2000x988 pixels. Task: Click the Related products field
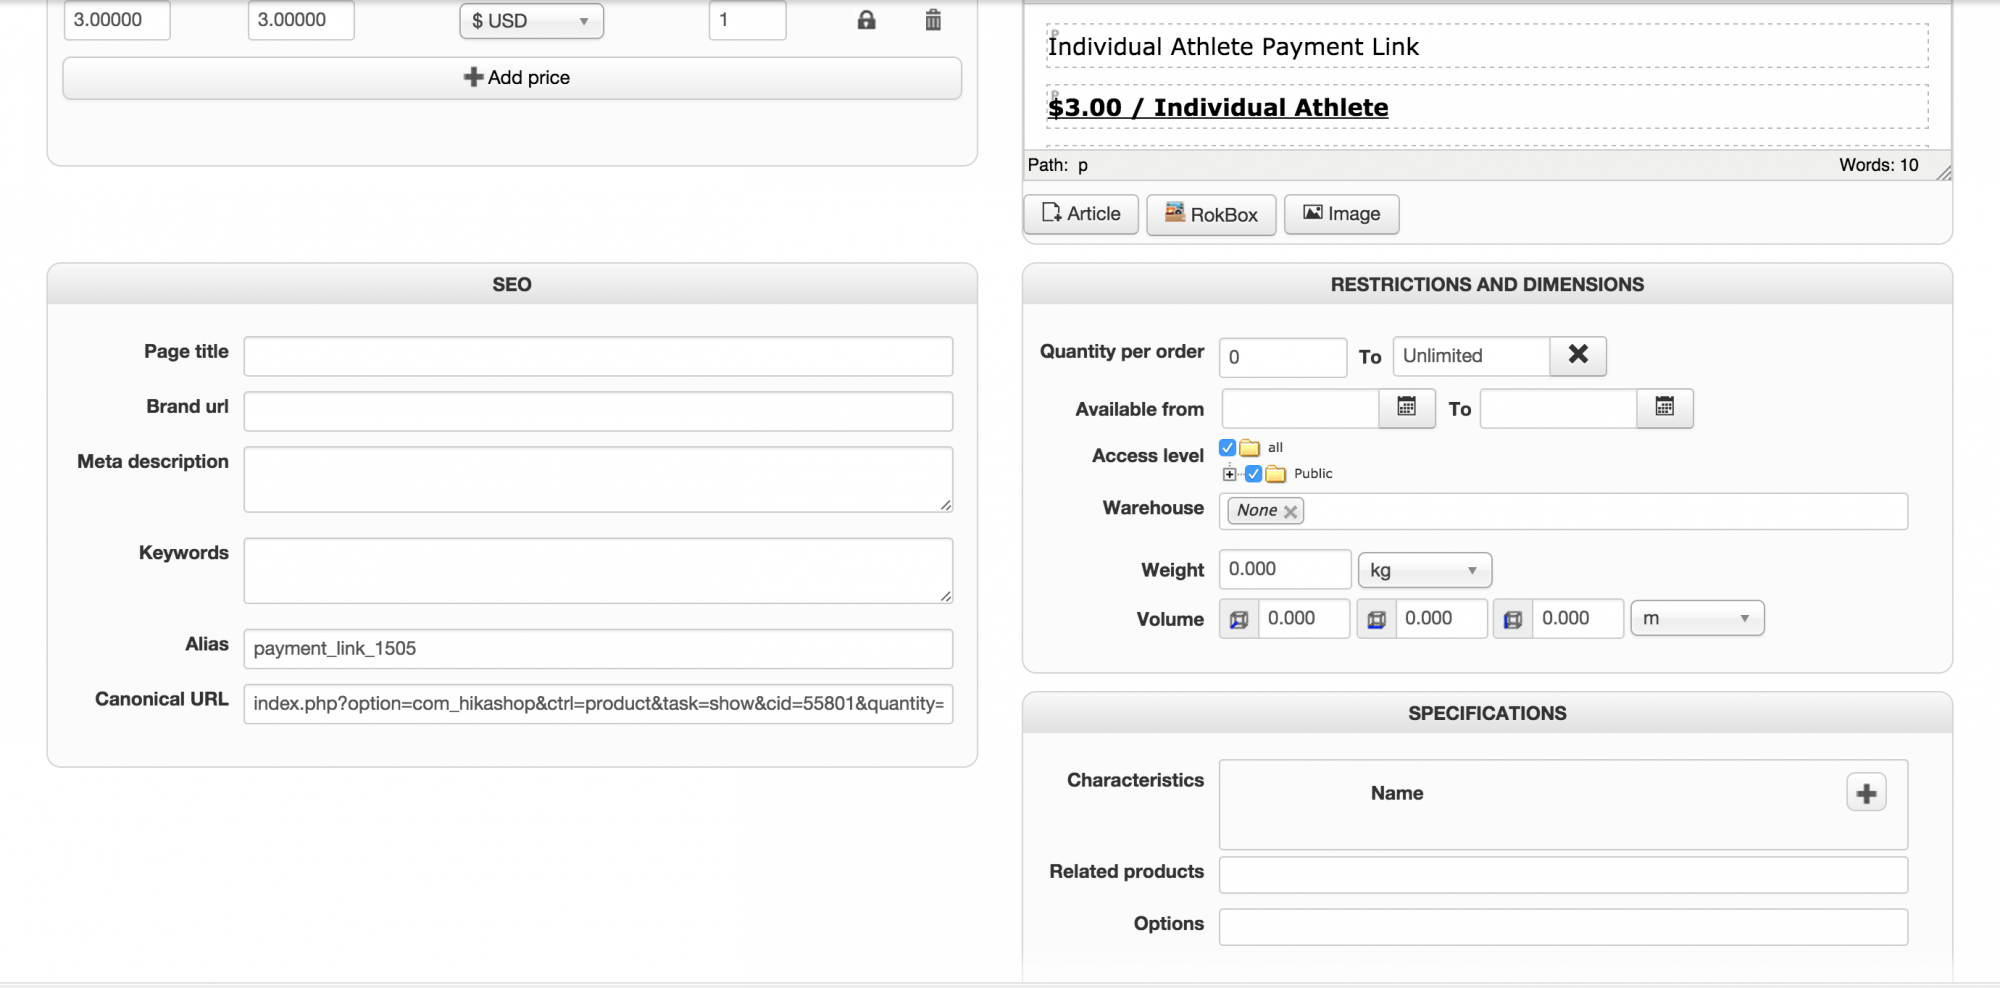[1563, 875]
